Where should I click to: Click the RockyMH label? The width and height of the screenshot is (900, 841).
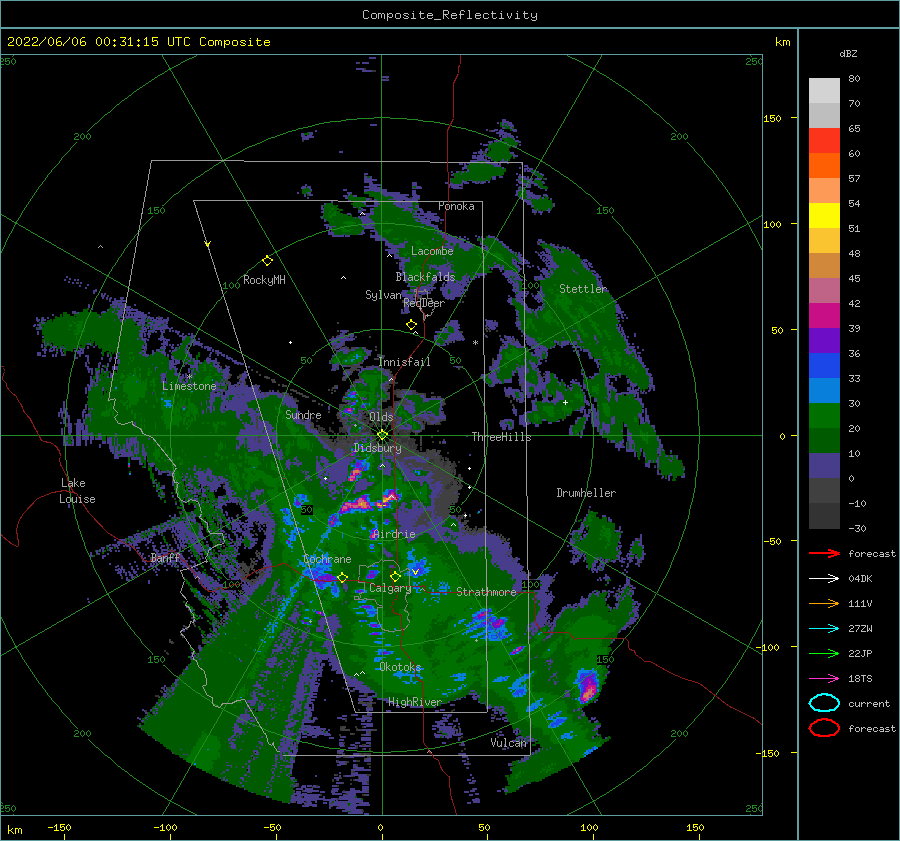tap(264, 280)
